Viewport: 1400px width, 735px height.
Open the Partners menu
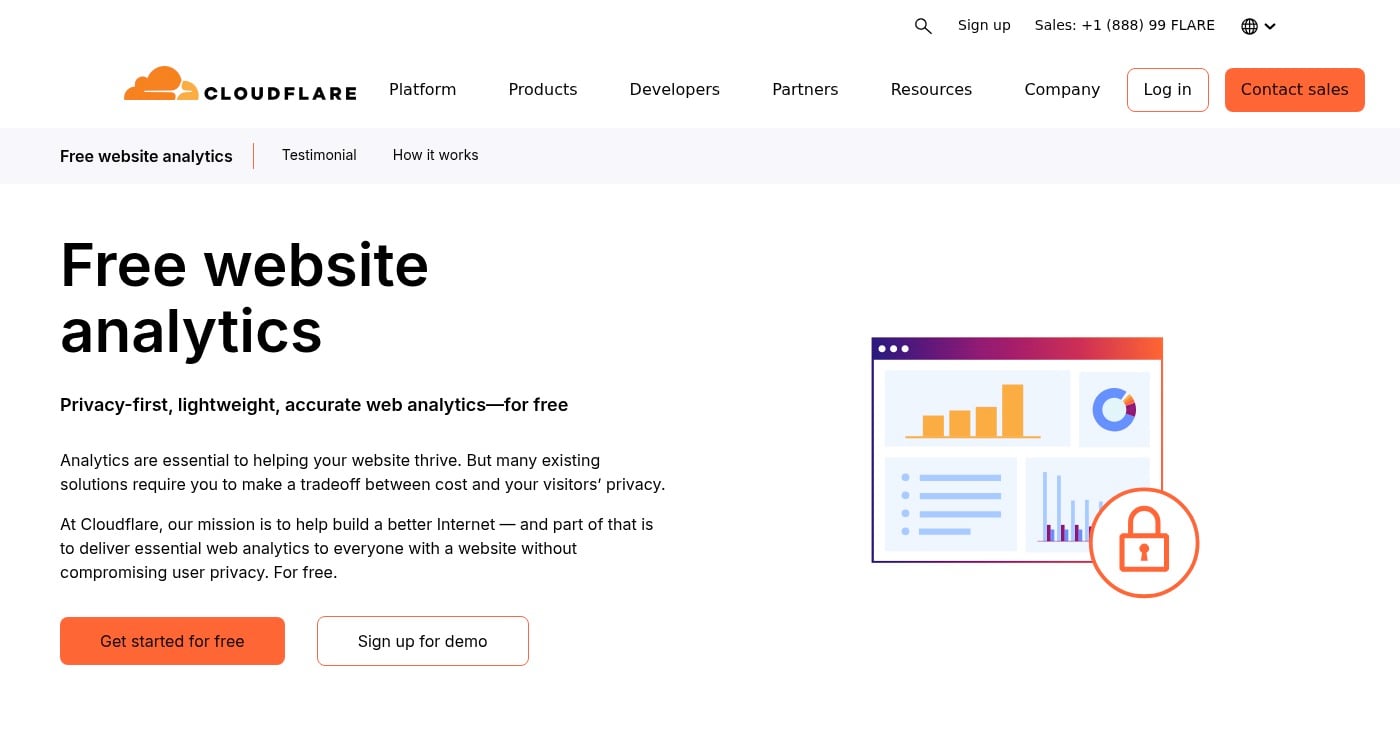point(805,89)
